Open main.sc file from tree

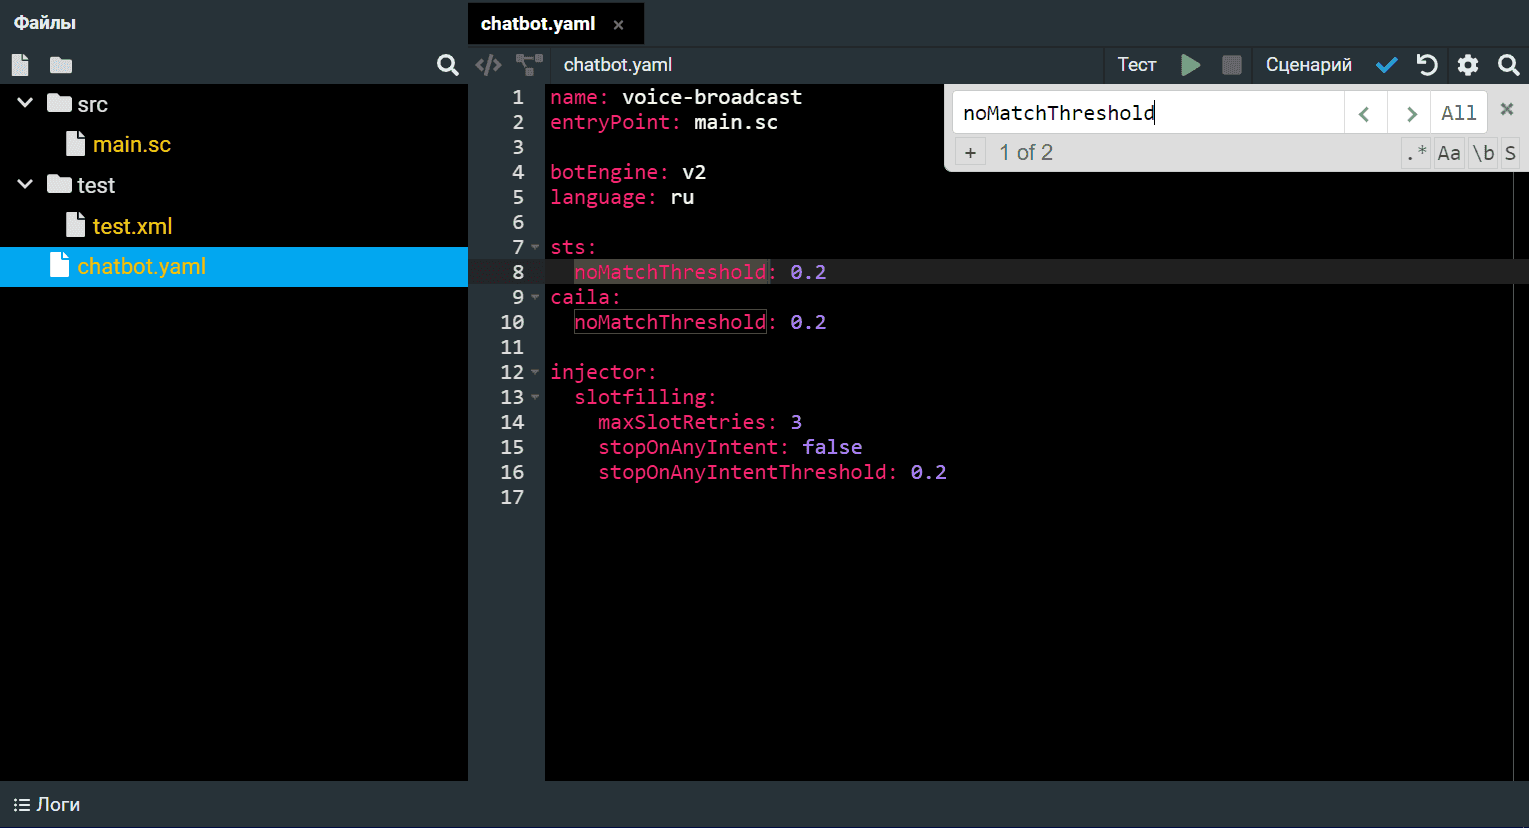(x=132, y=144)
